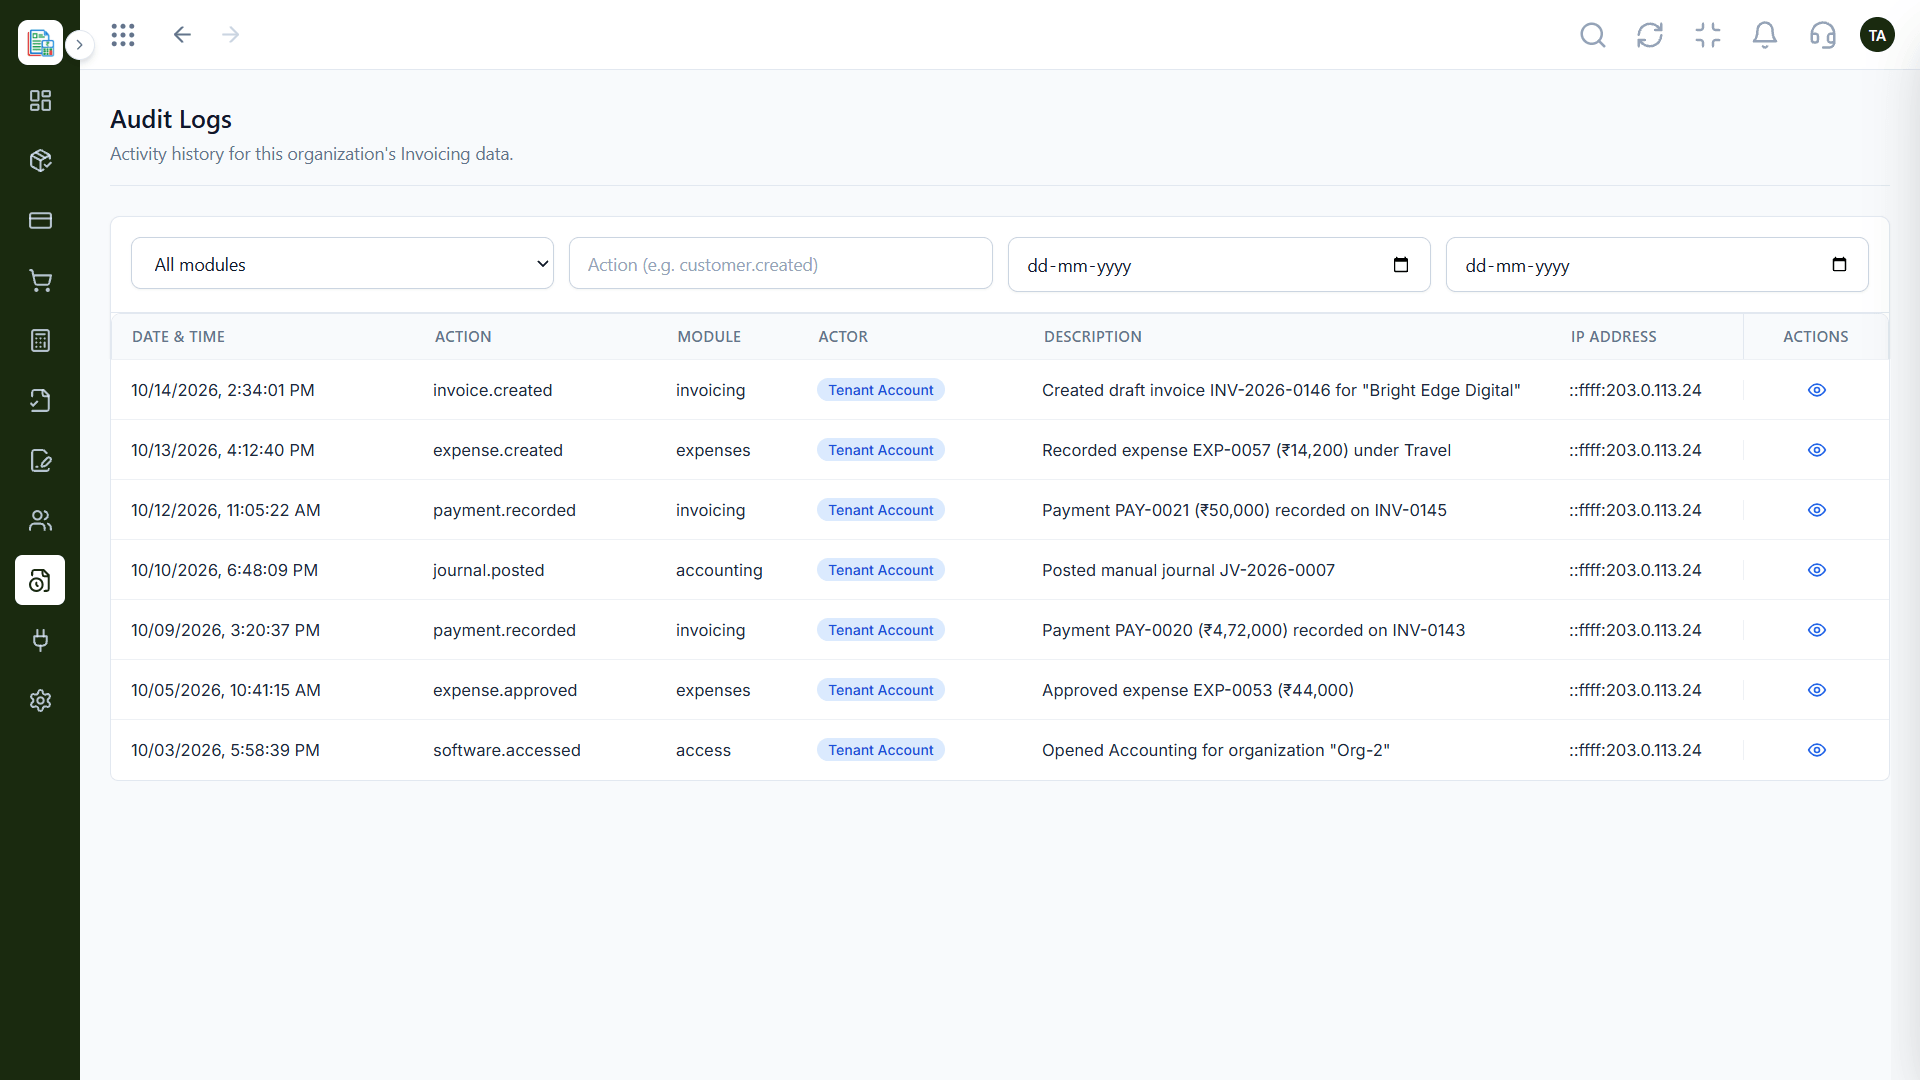Open the TA user avatar menu
The image size is (1920, 1080).
coord(1877,35)
